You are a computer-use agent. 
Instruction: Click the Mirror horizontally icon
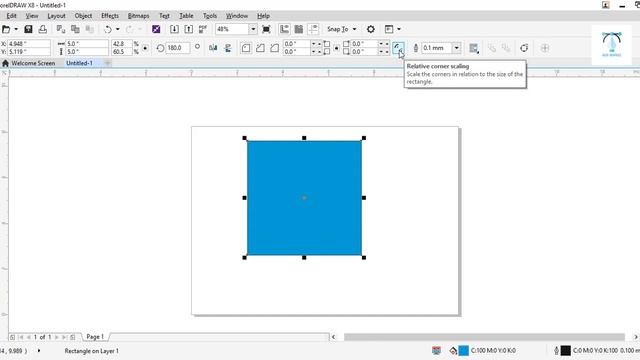(213, 48)
